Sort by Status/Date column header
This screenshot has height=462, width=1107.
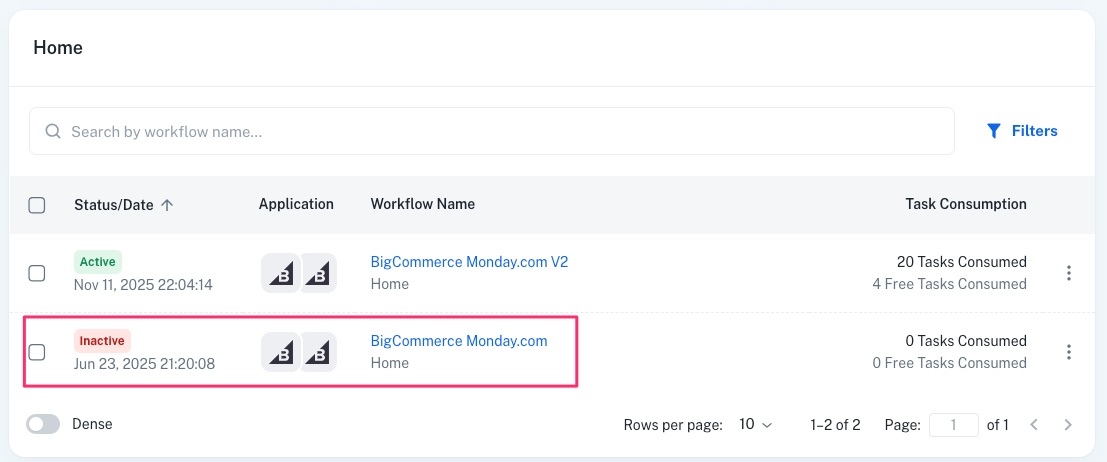[x=114, y=205]
